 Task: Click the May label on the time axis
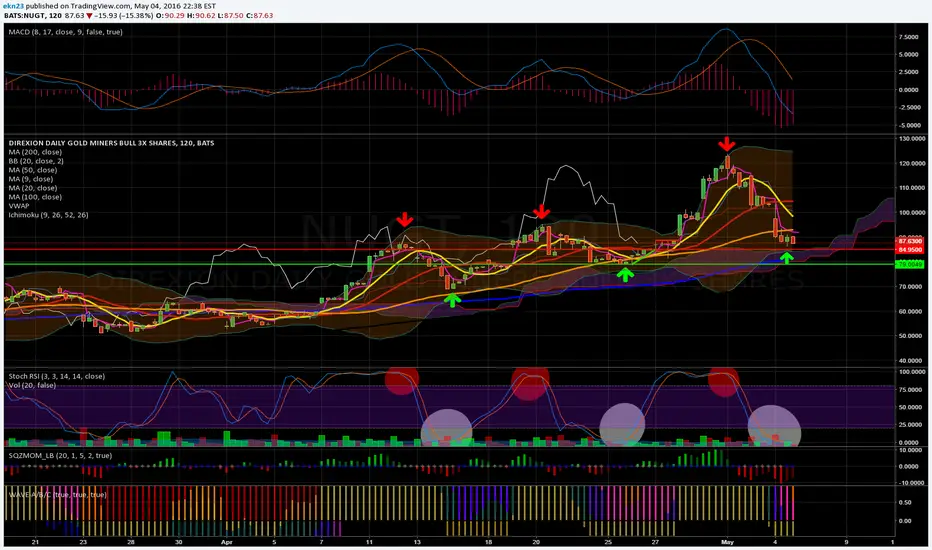(x=727, y=542)
